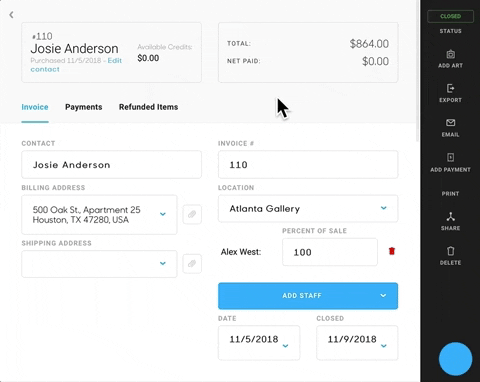The height and width of the screenshot is (382, 480).
Task: Click the Invoice # field showing 110
Action: click(x=308, y=165)
